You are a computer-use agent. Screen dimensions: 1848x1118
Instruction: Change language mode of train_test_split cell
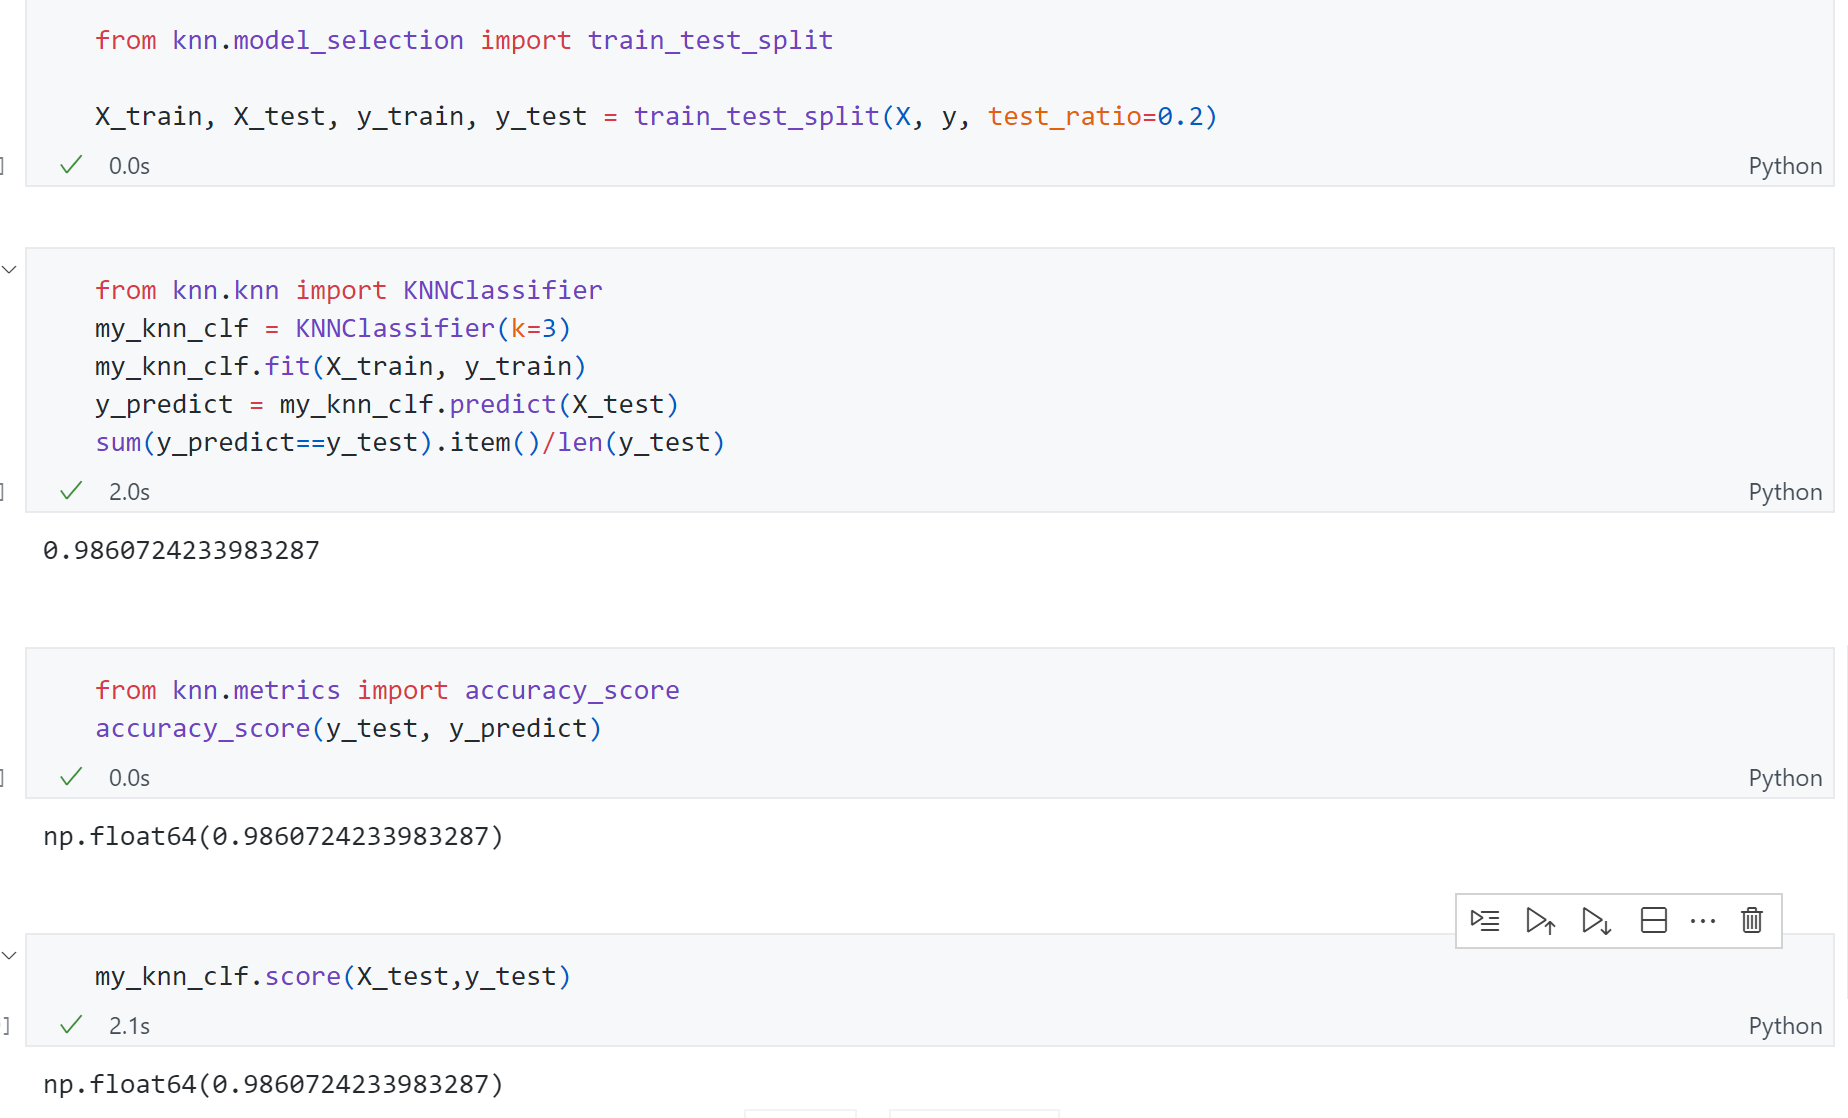[x=1784, y=166]
